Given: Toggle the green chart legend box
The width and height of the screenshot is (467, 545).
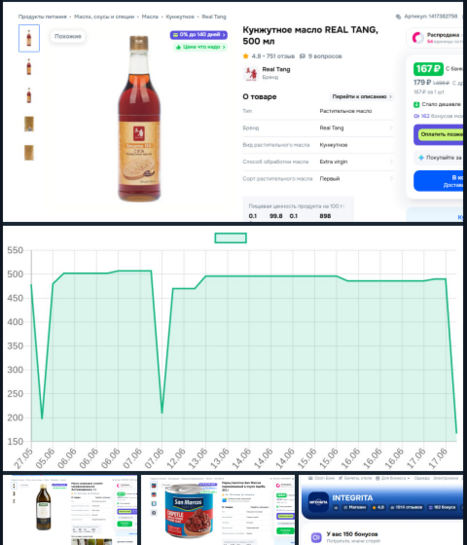Looking at the screenshot, I should click(x=231, y=238).
